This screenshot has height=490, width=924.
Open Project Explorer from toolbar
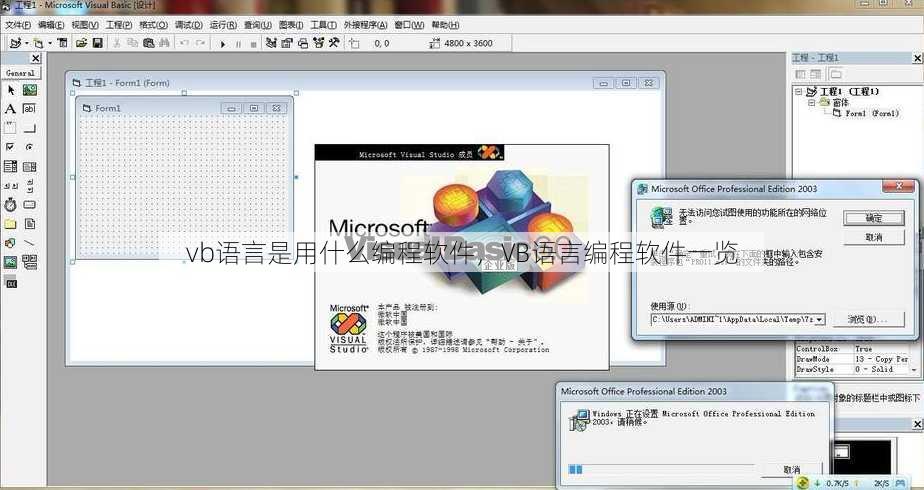tap(271, 43)
